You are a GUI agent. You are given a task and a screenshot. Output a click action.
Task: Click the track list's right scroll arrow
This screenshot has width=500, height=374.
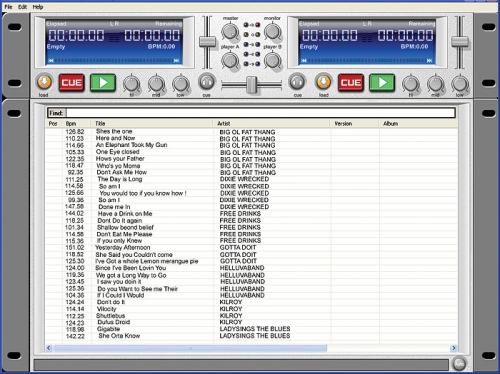tap(453, 348)
